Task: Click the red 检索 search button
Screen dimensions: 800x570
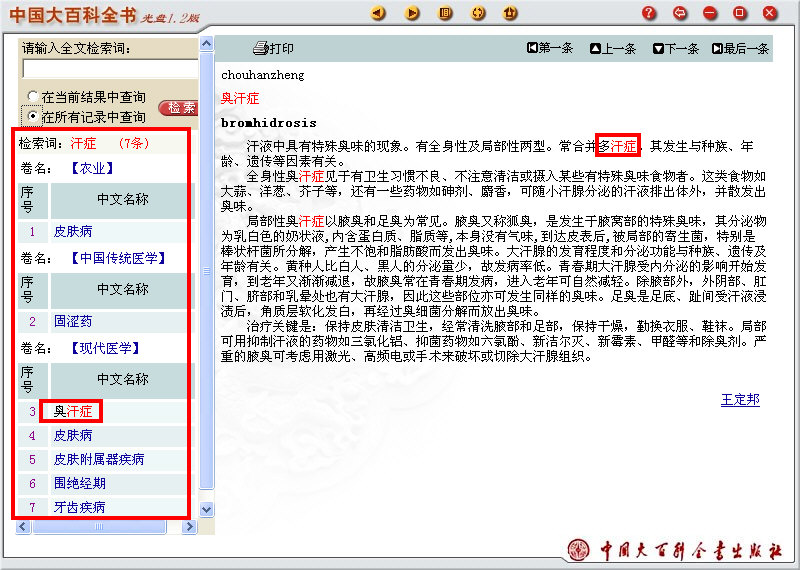Action: 180,108
